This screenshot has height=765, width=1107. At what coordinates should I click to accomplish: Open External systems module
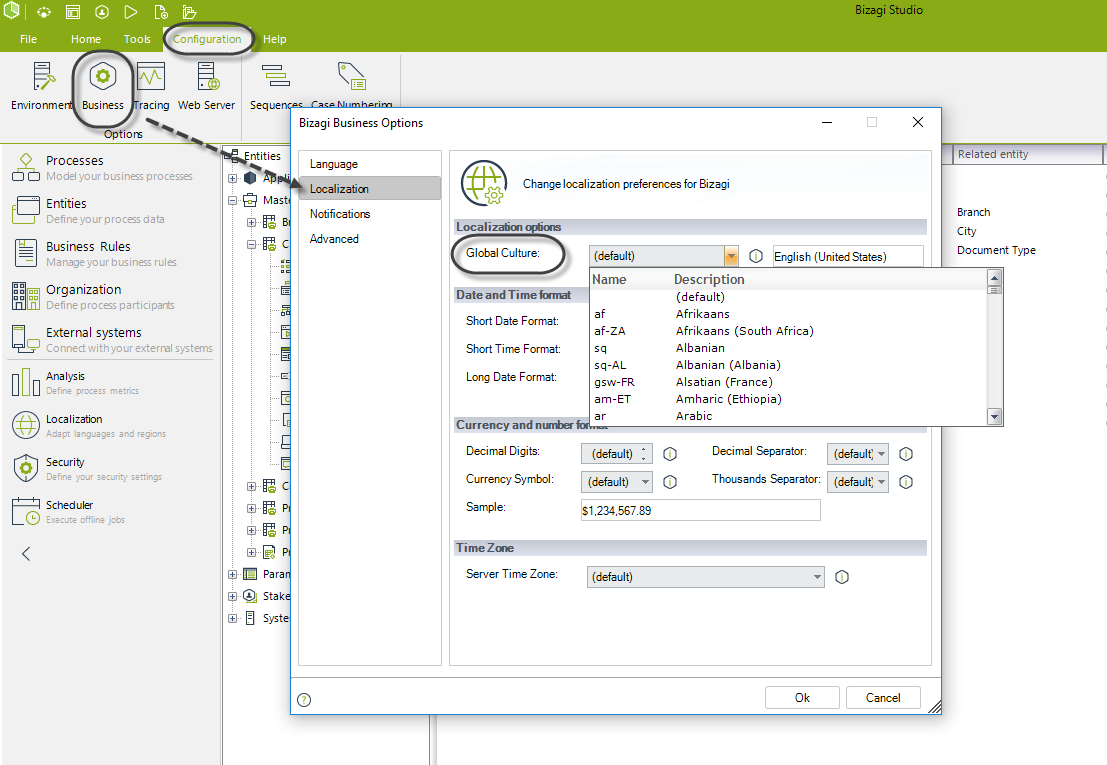click(x=112, y=339)
